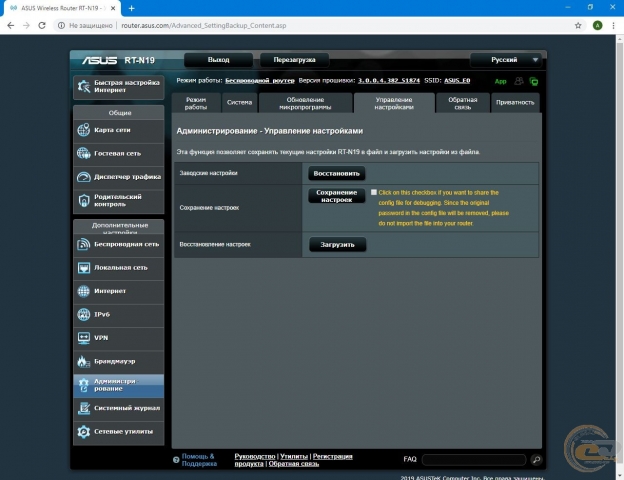The height and width of the screenshot is (480, 624).
Task: Click the footer Обратная связь link
Action: [x=294, y=464]
